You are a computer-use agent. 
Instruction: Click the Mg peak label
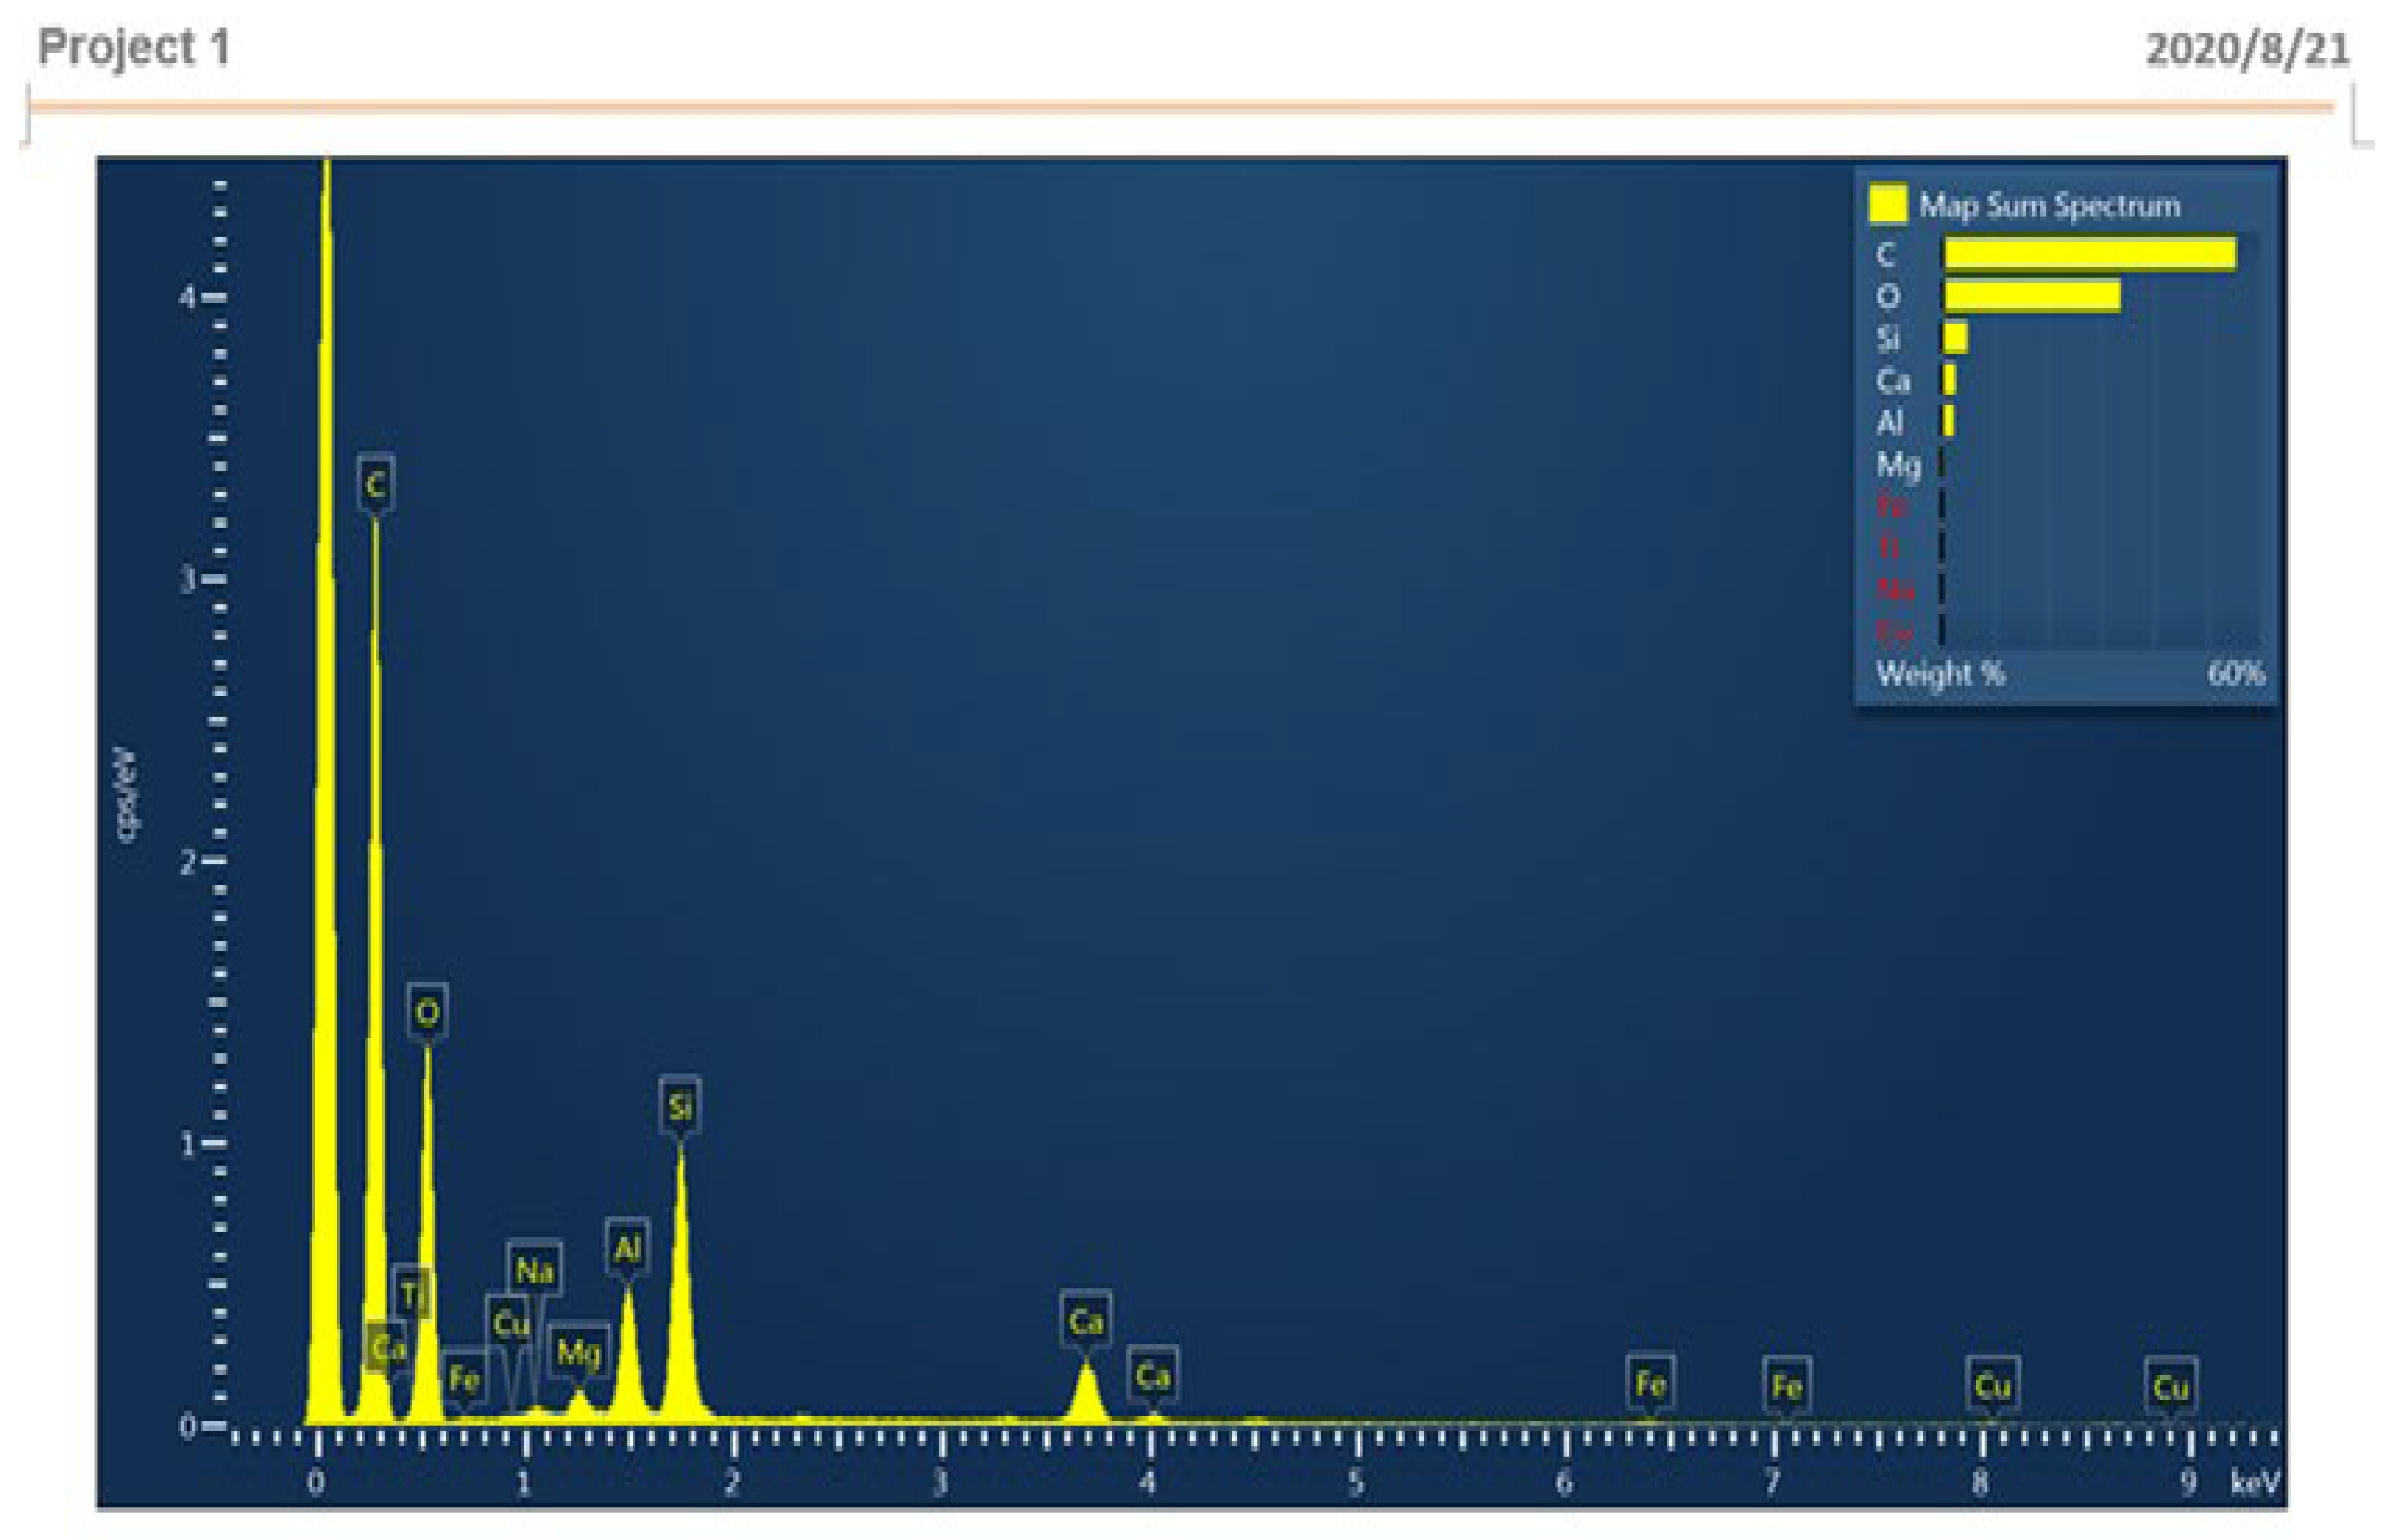tap(579, 1352)
